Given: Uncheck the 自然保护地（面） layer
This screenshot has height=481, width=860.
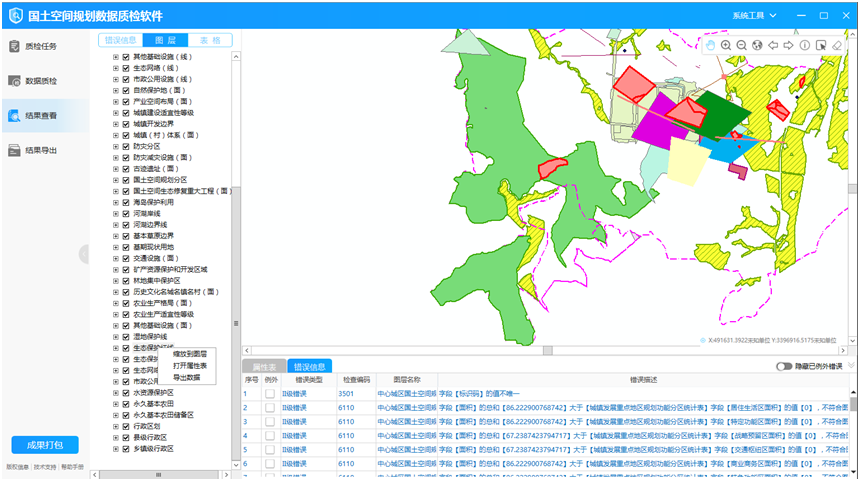Looking at the screenshot, I should point(126,90).
